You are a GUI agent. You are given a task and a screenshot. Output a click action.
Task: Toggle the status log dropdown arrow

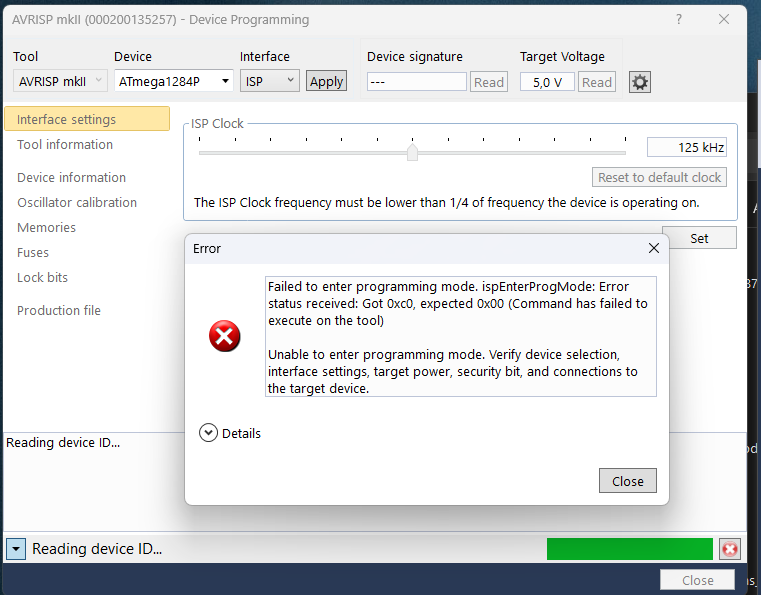pyautogui.click(x=16, y=549)
